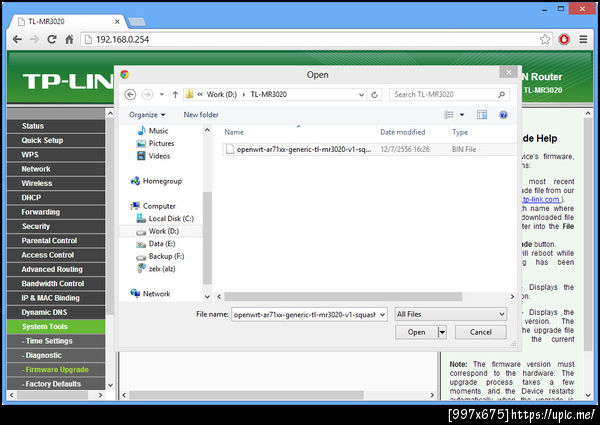Open the Bandwidth Control menu item

click(x=56, y=284)
